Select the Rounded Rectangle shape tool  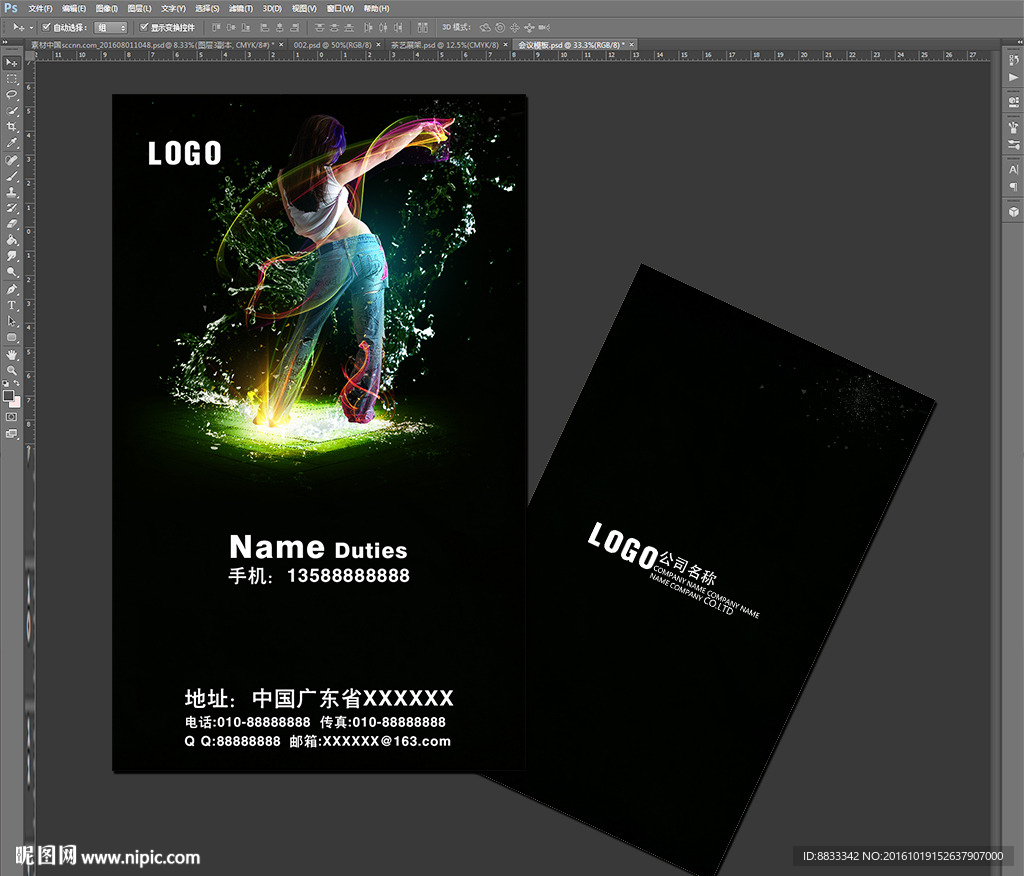pyautogui.click(x=12, y=338)
